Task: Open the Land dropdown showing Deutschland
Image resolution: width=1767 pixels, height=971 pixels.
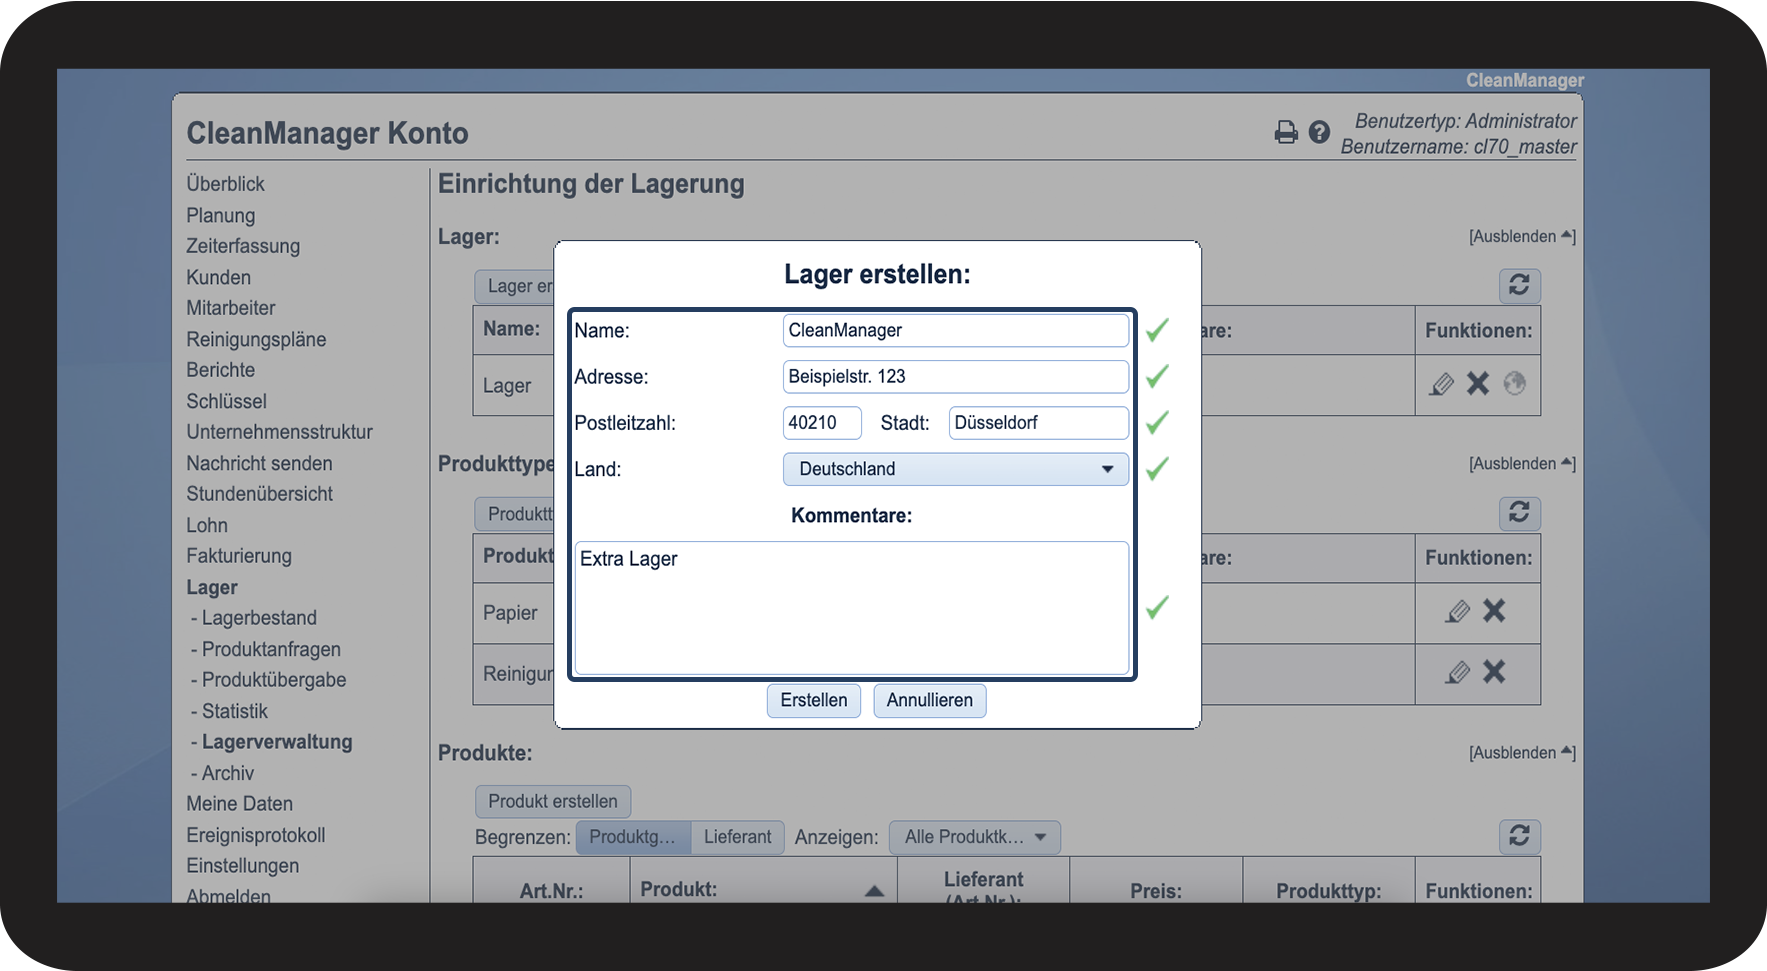Action: pos(955,469)
